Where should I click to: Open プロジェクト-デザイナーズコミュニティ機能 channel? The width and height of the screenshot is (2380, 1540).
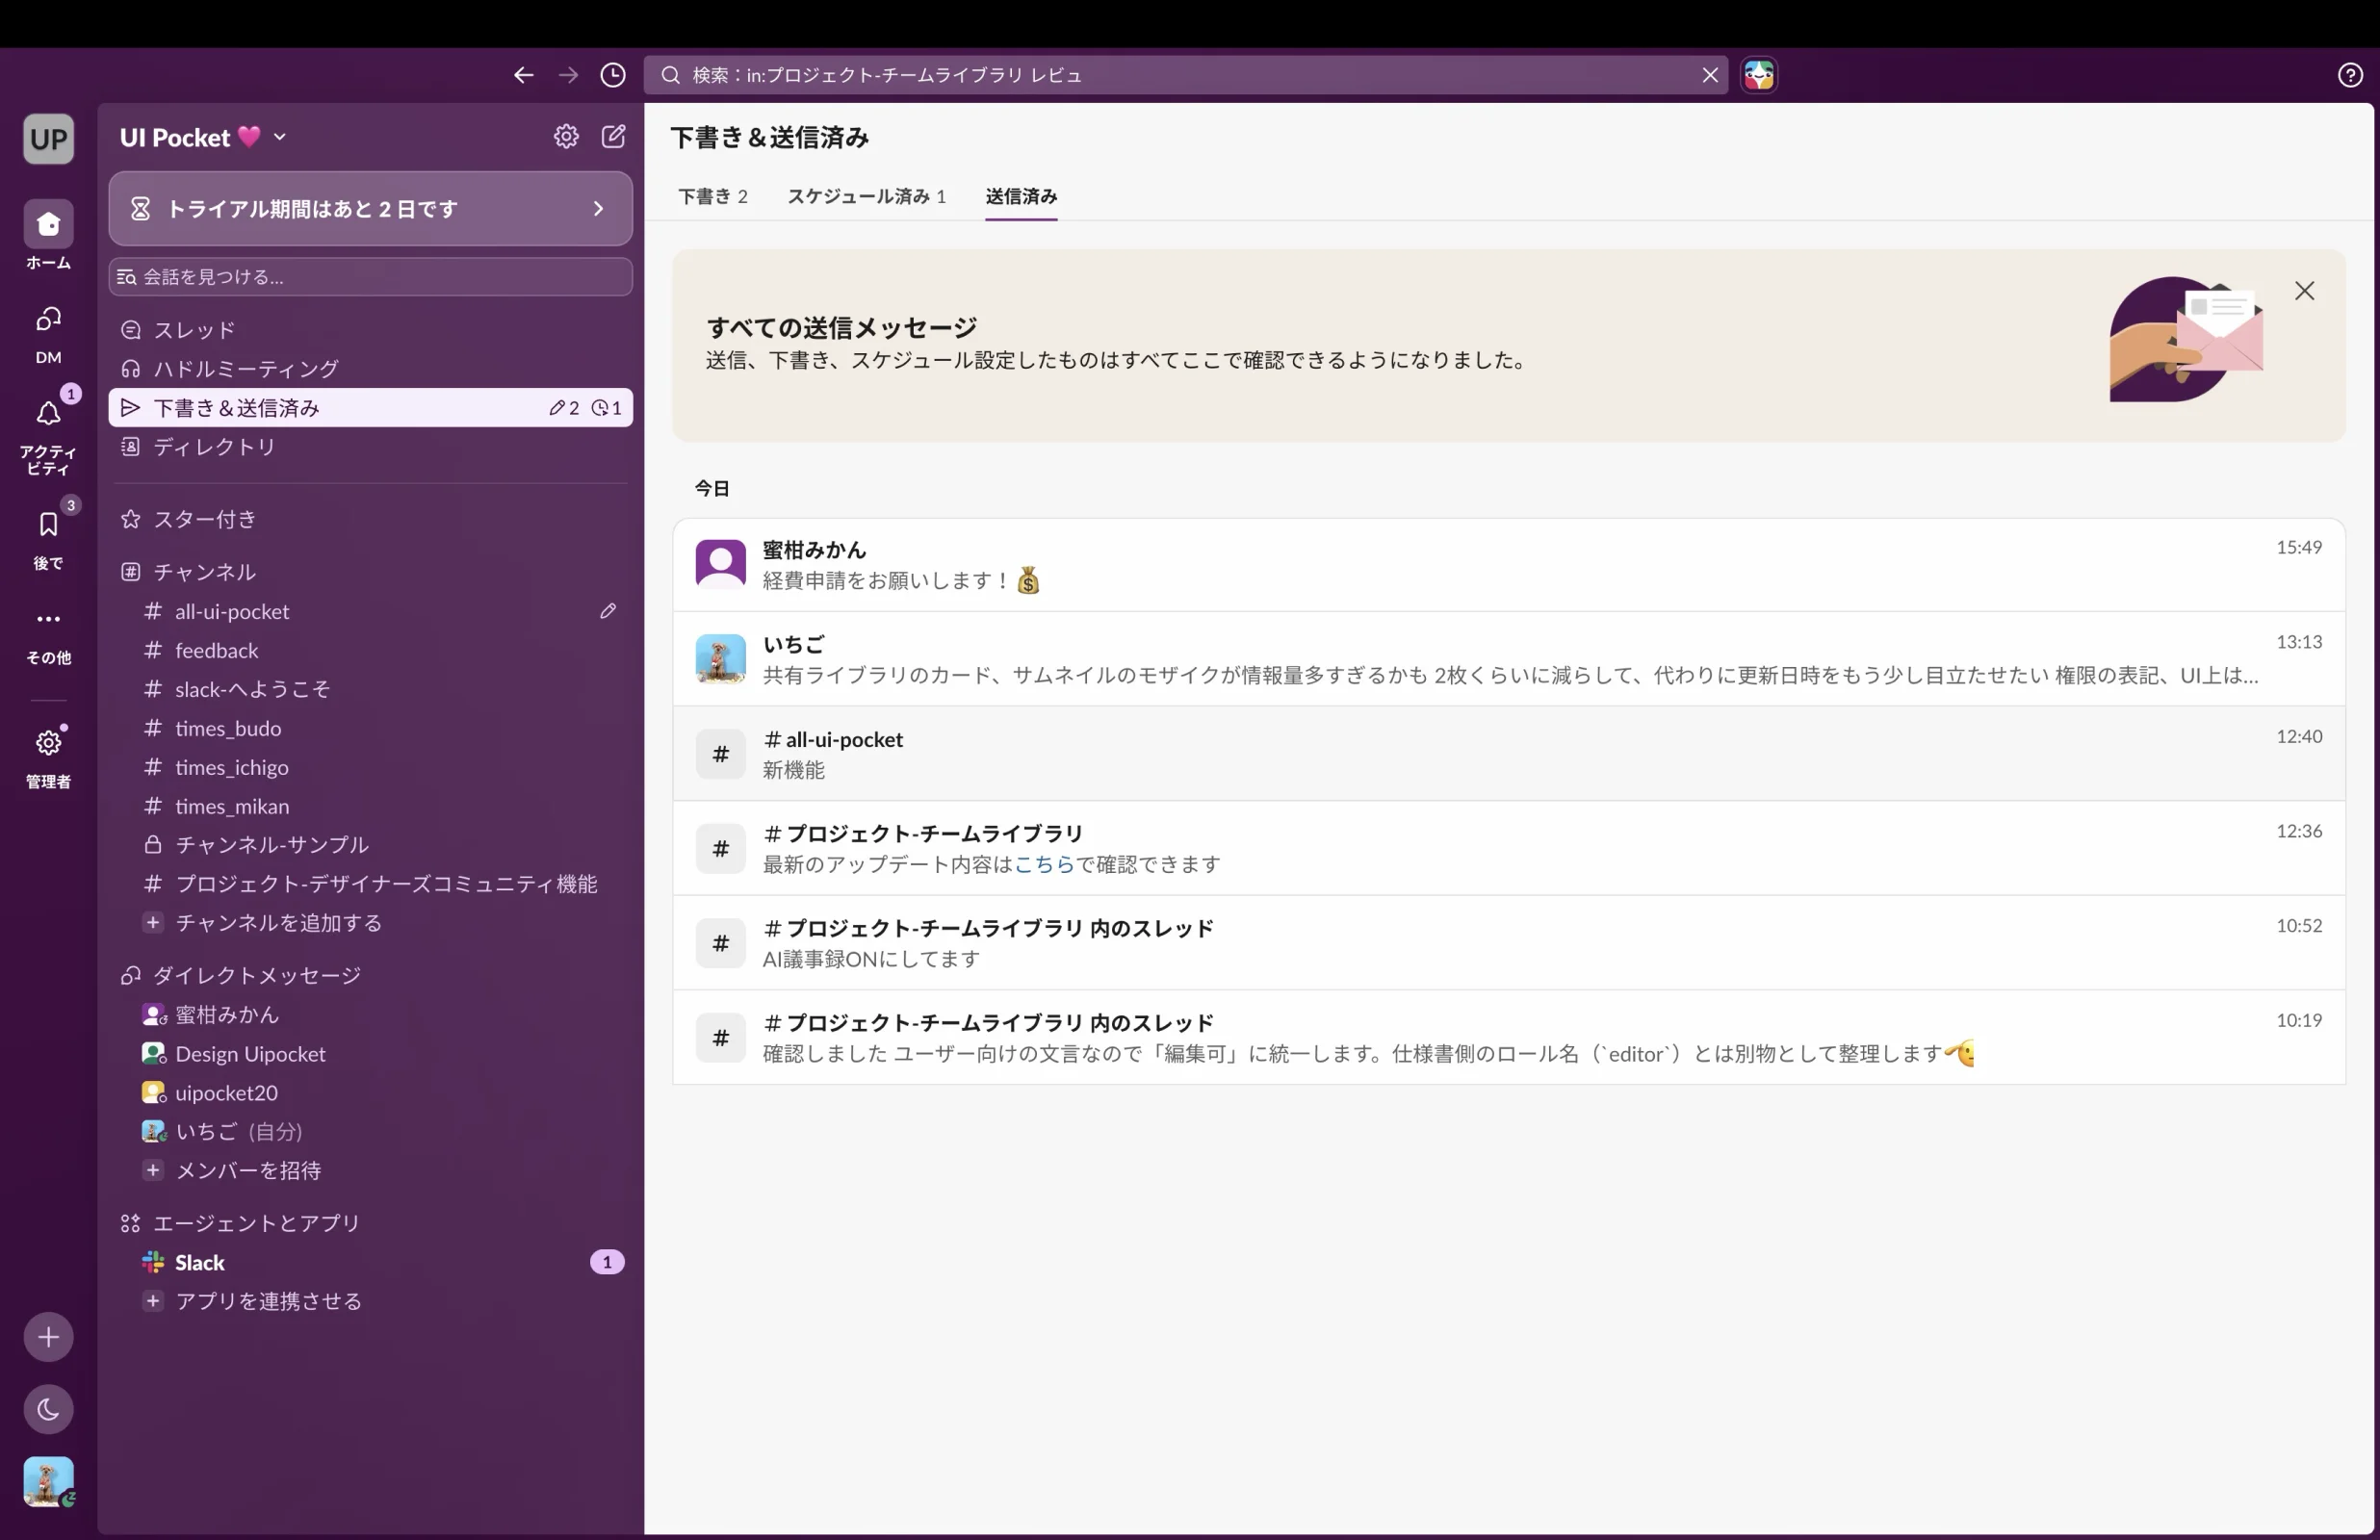370,883
